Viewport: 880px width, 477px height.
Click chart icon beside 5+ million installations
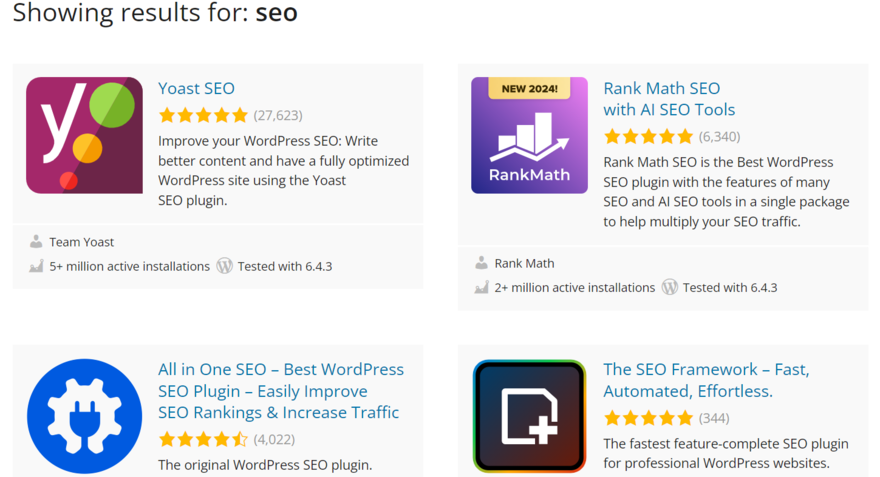[36, 266]
